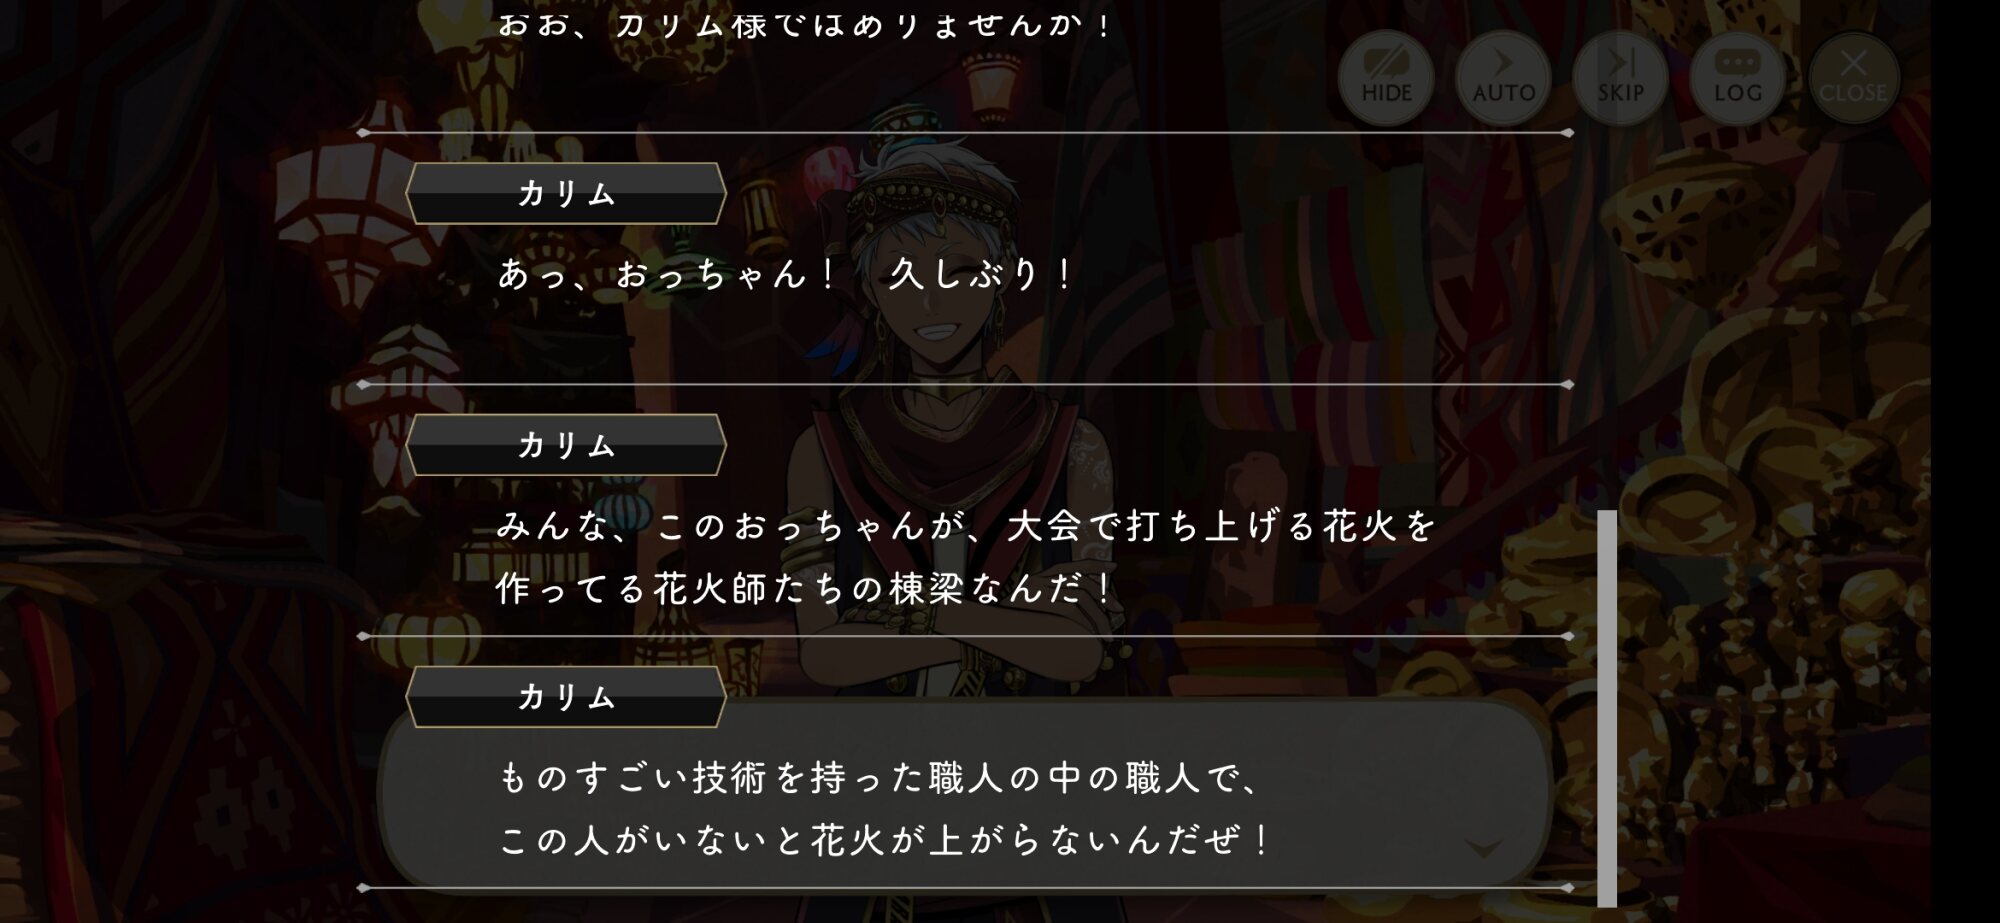
Task: Tap the line この人がいないと花火が上がらないんだぜ！
Action: click(x=884, y=839)
